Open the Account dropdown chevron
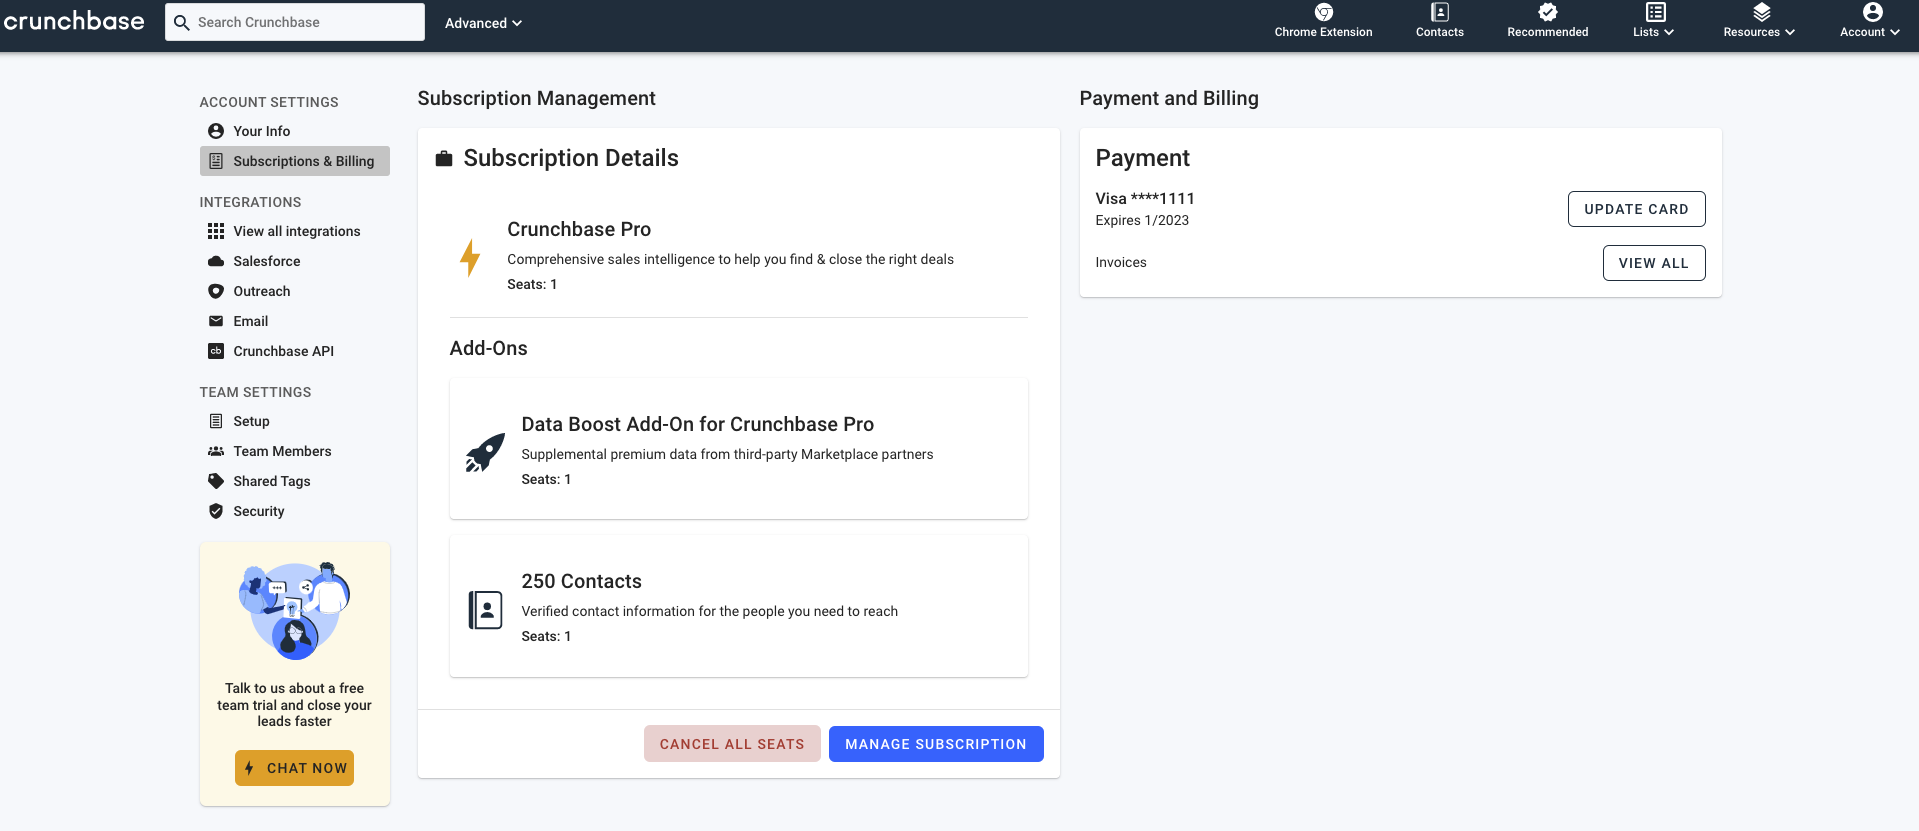This screenshot has width=1919, height=831. [x=1895, y=32]
